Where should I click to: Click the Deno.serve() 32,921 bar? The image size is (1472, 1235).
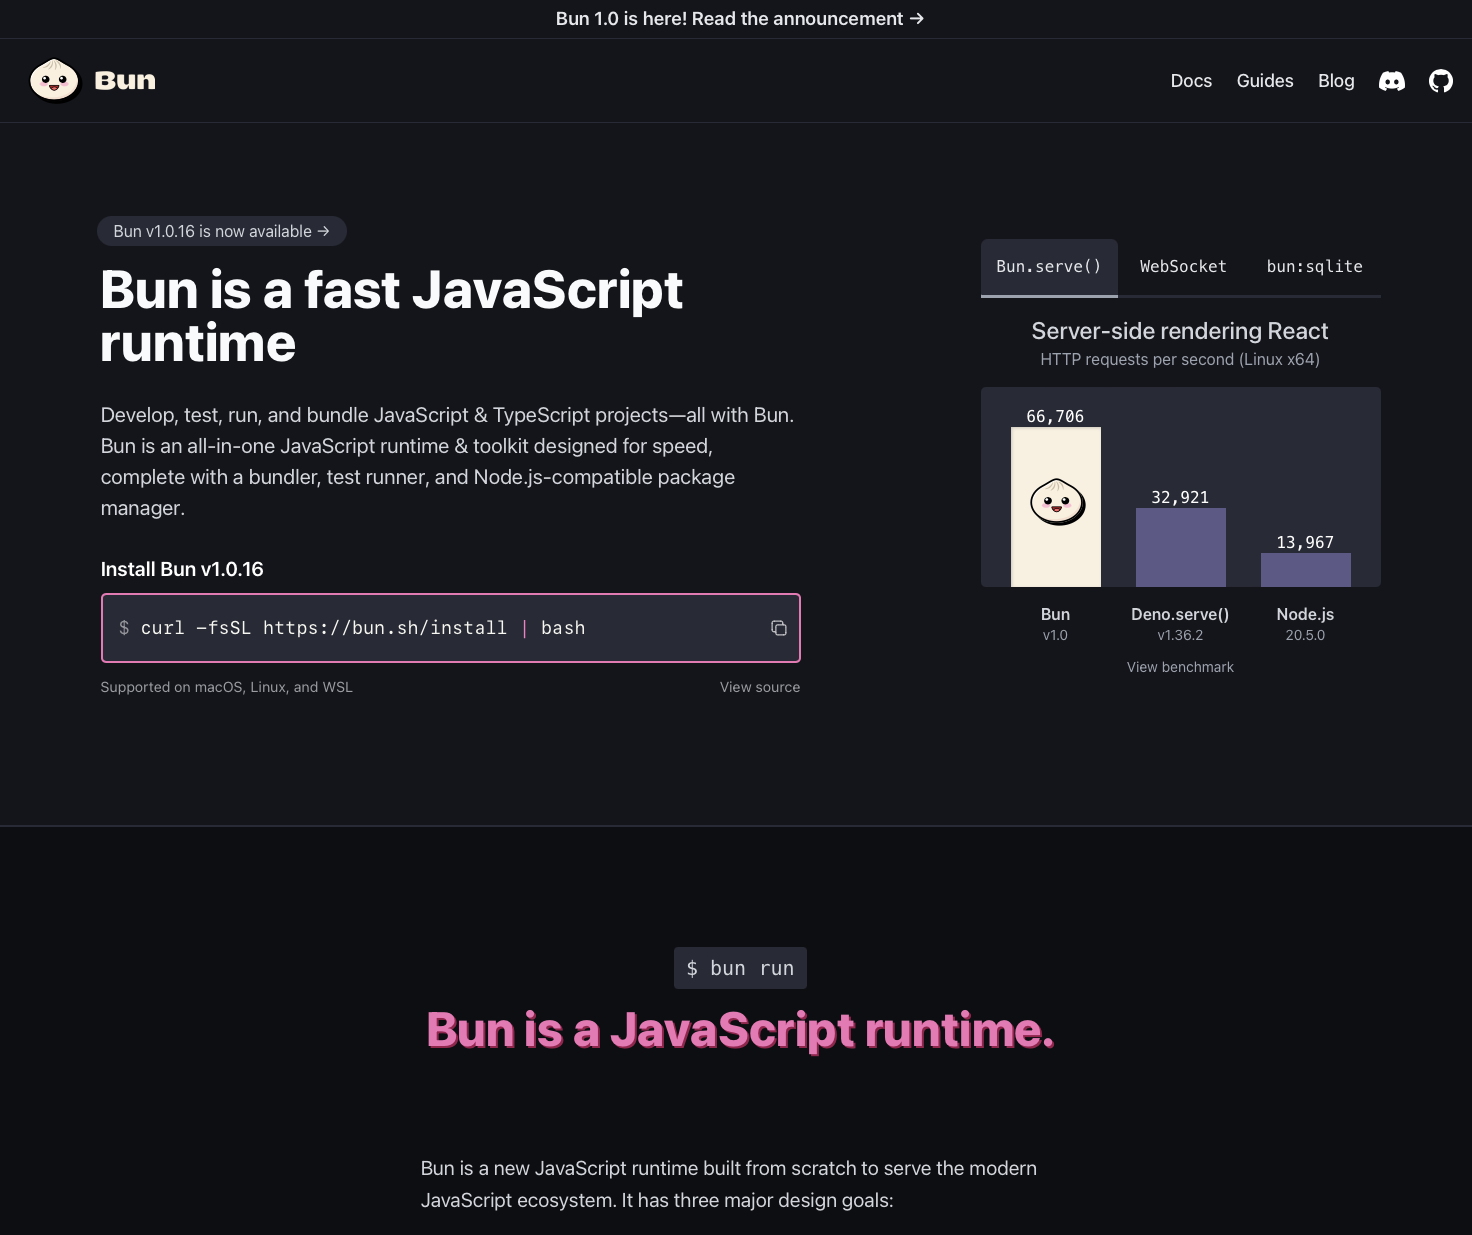1181,547
